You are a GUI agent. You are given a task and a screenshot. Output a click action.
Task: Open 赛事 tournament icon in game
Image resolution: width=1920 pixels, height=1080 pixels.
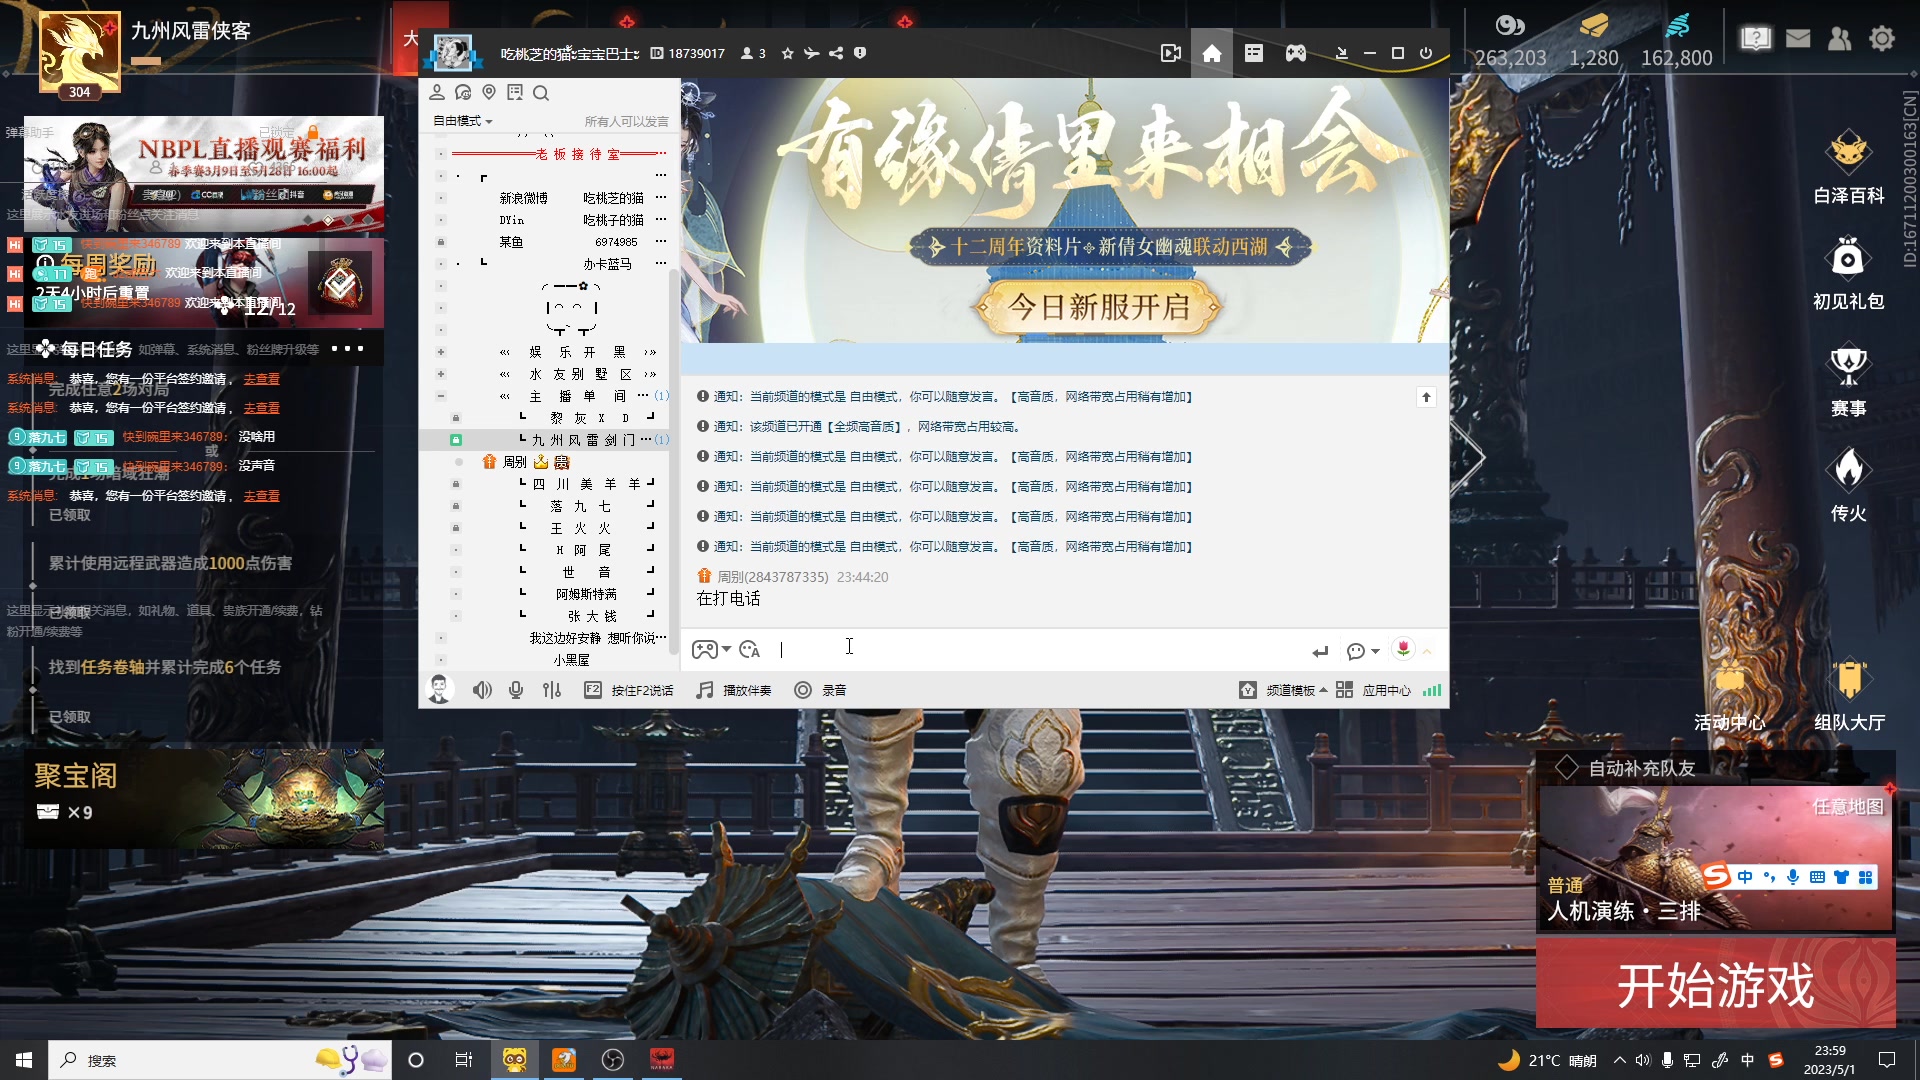click(1848, 381)
